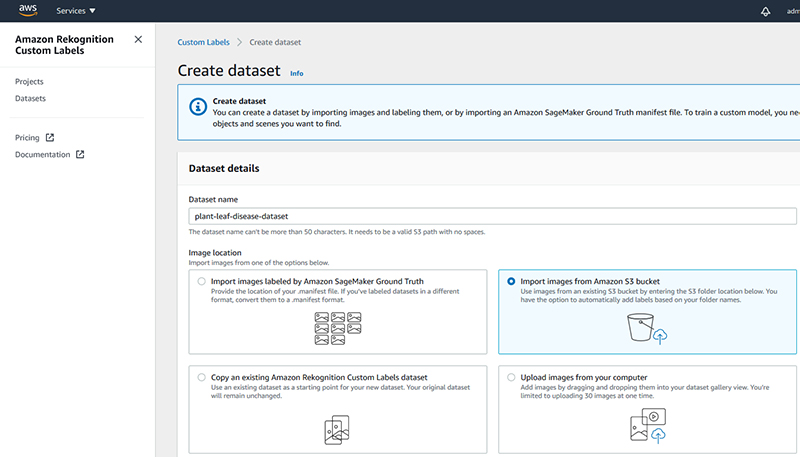Go to Custom Labels breadcrumb link
Image resolution: width=800 pixels, height=457 pixels.
(x=204, y=42)
